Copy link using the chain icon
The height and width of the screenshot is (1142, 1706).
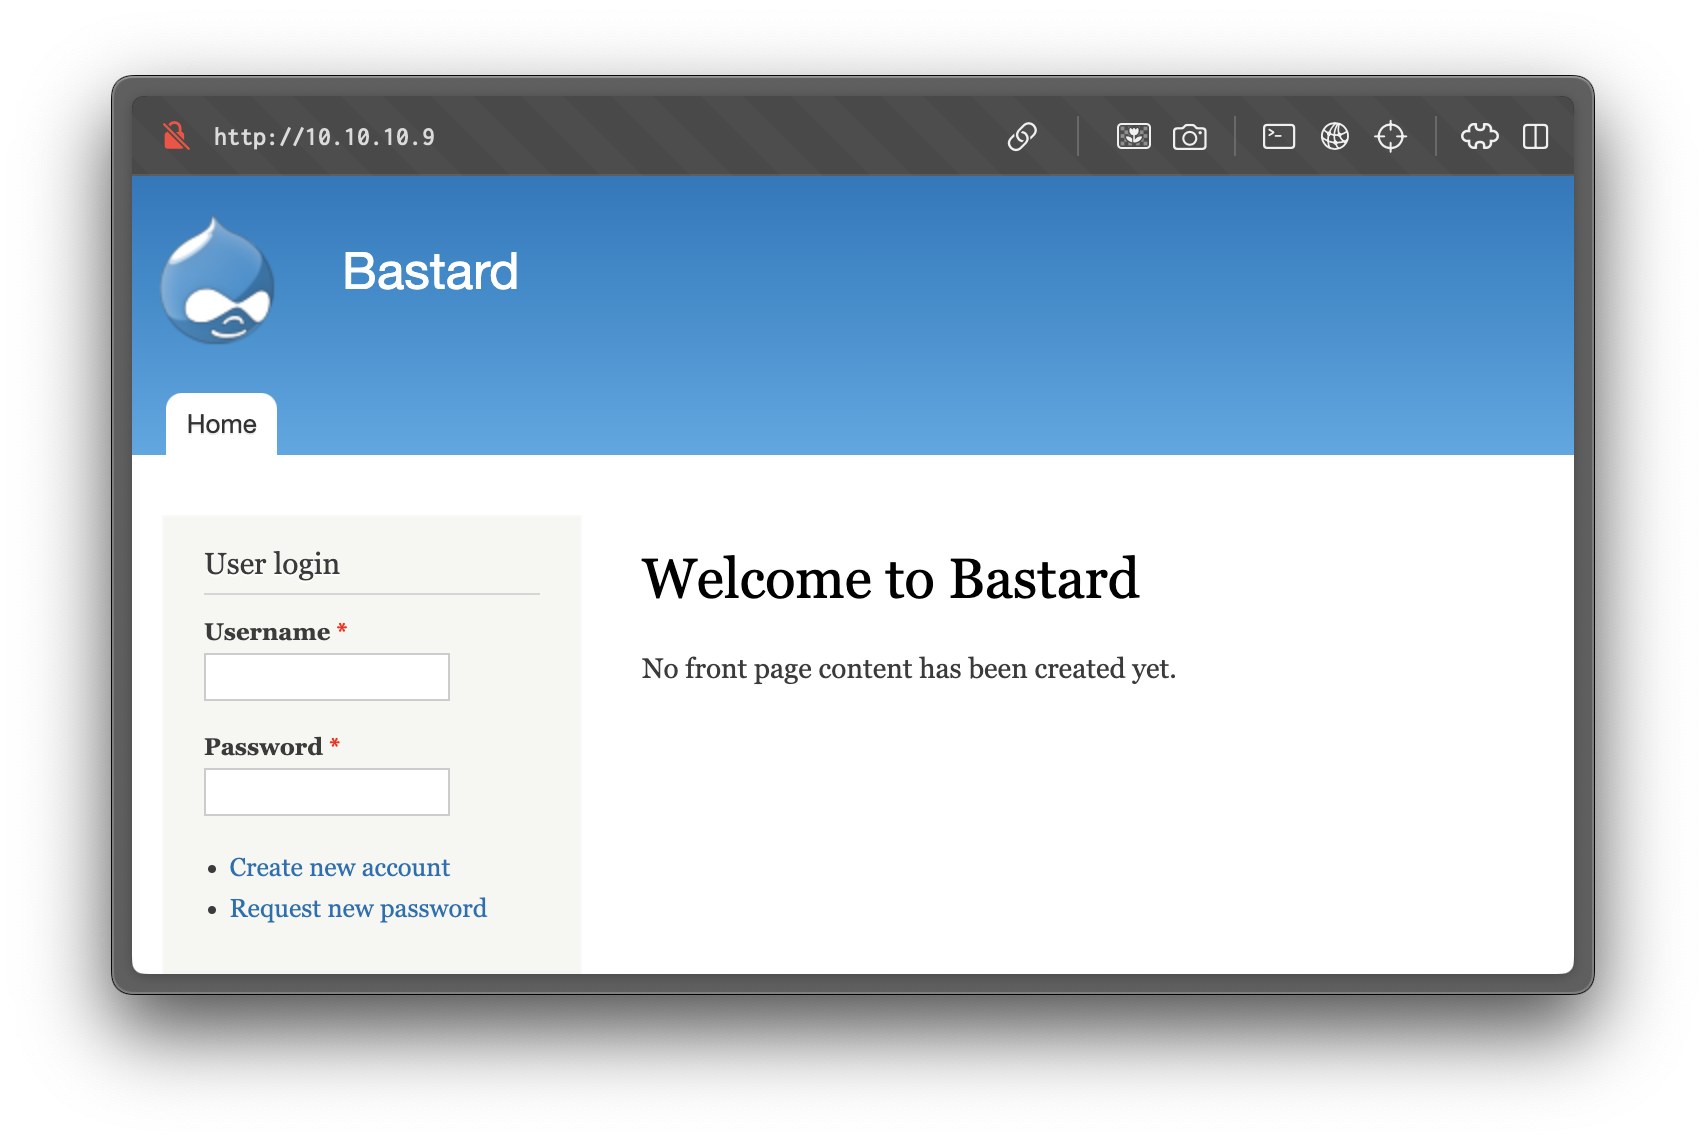1022,136
